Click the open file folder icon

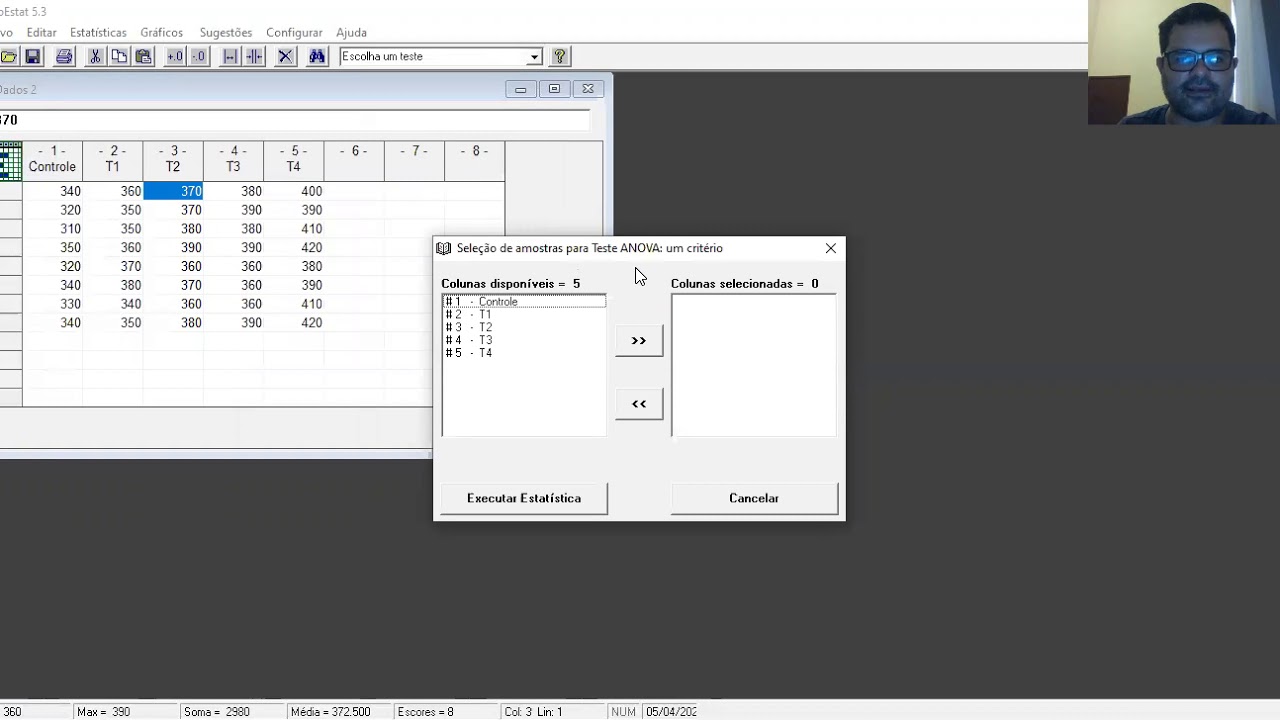(7, 57)
